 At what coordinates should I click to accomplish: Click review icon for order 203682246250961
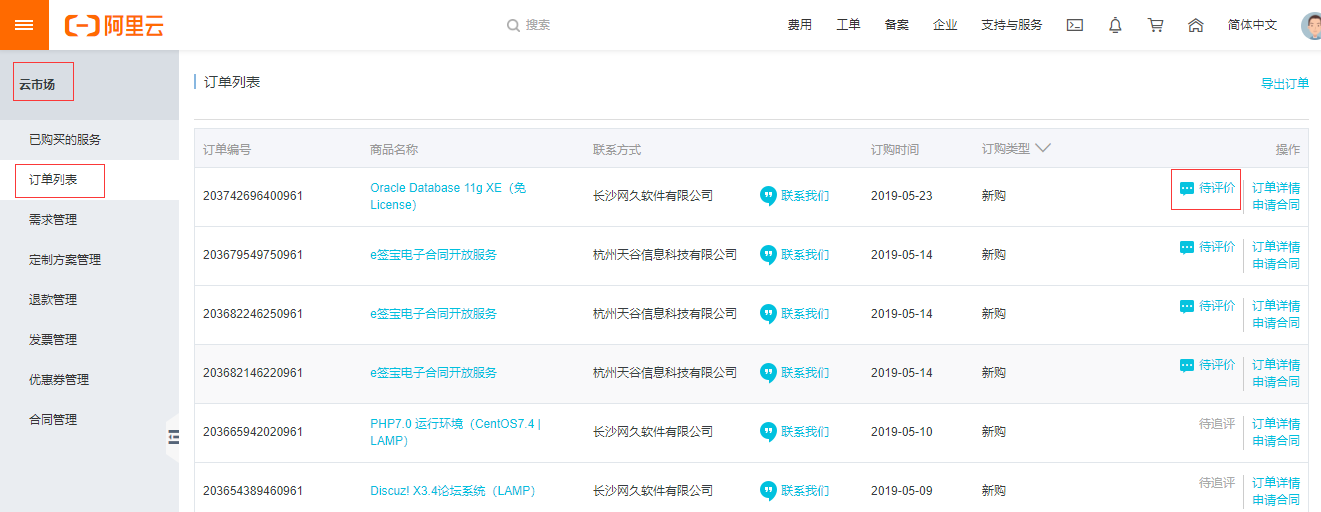[x=1187, y=306]
